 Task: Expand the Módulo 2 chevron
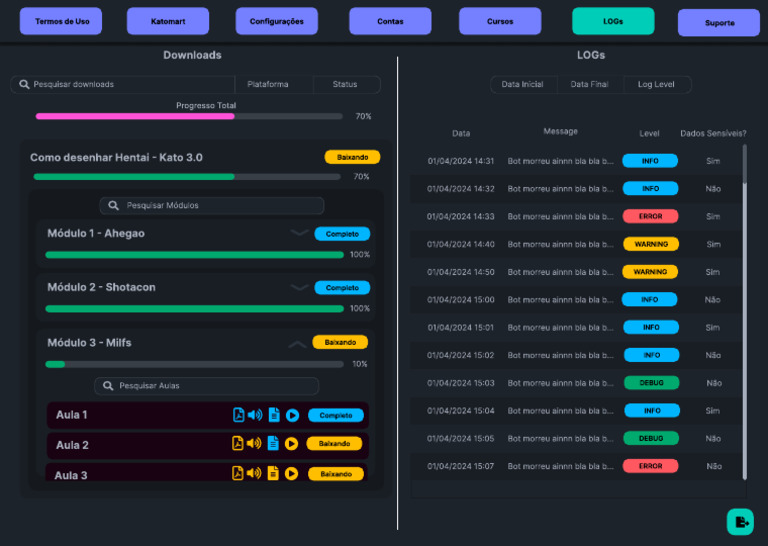[299, 287]
